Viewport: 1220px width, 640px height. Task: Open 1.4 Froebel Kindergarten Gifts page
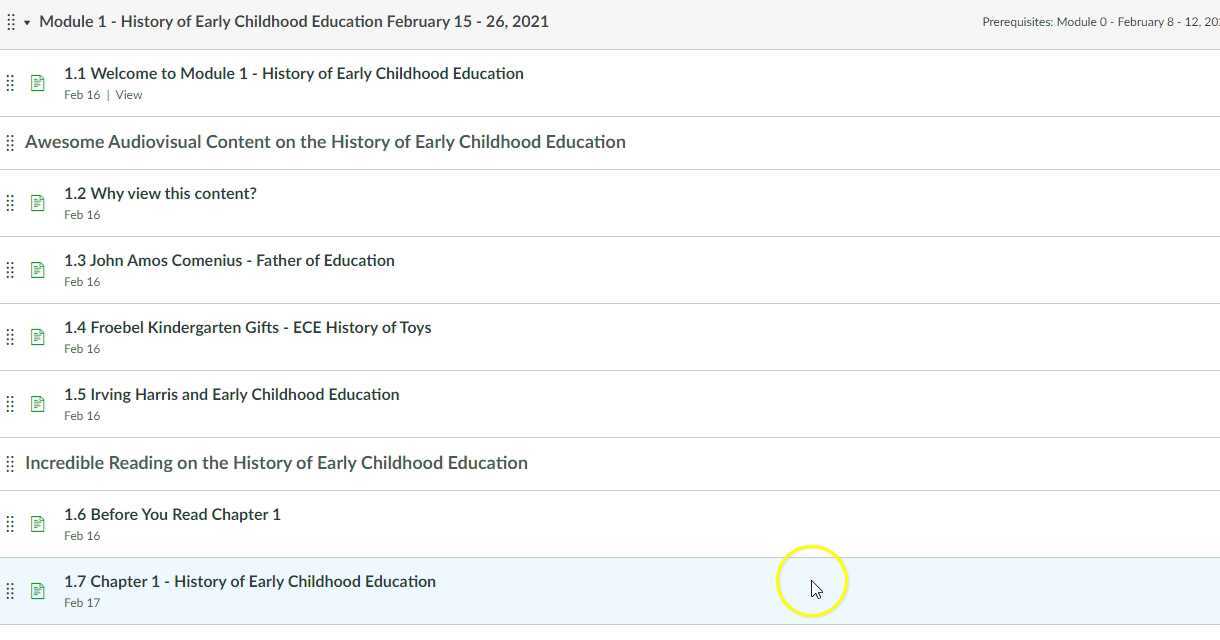pos(247,327)
